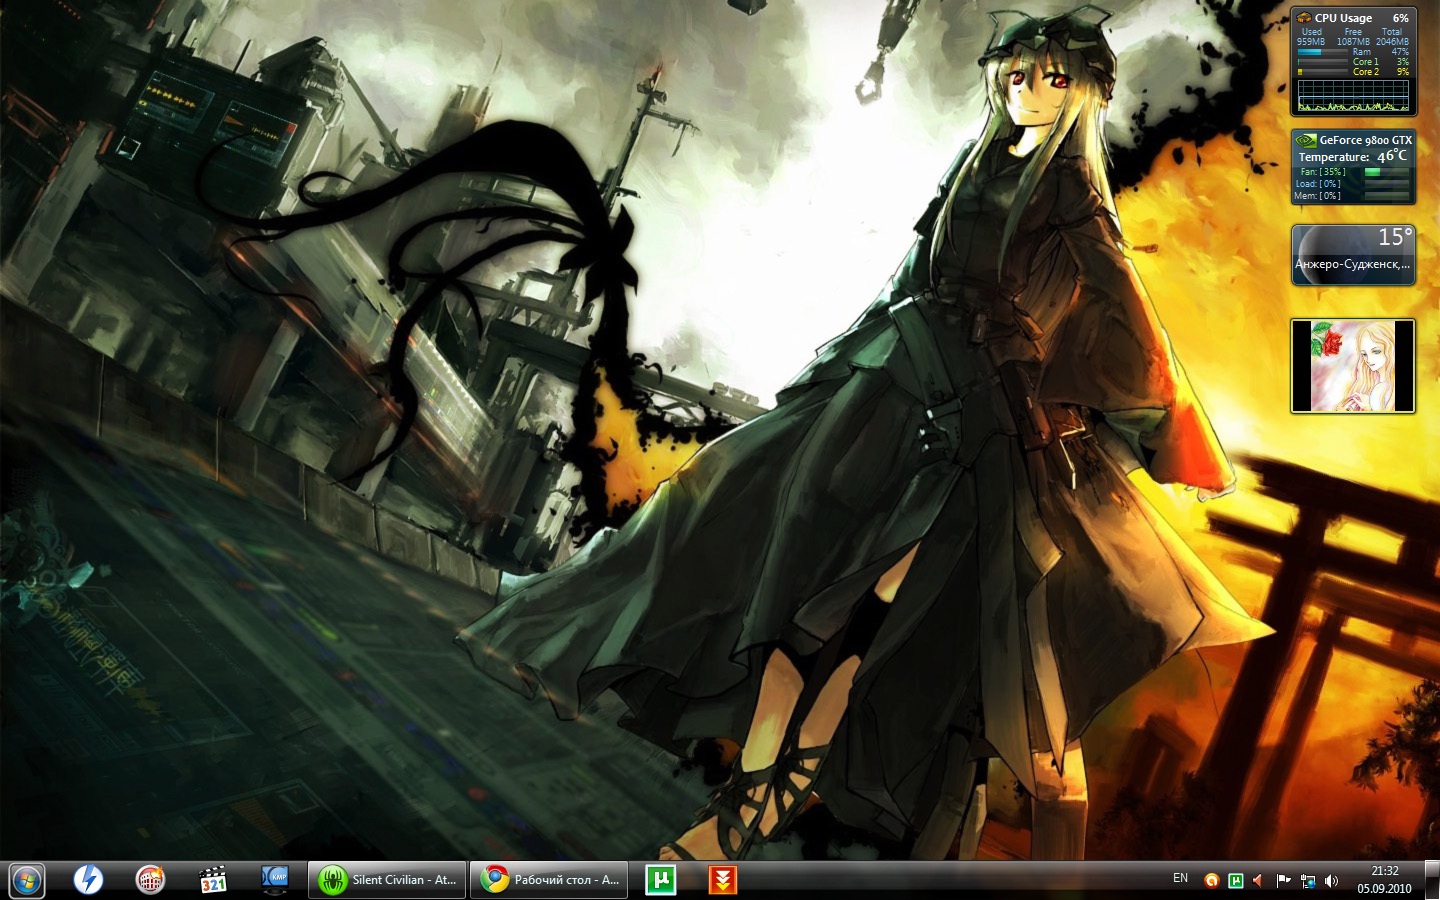Screen dimensions: 1440x900
Task: Open the KMPlayer taskbar icon
Action: click(275, 880)
